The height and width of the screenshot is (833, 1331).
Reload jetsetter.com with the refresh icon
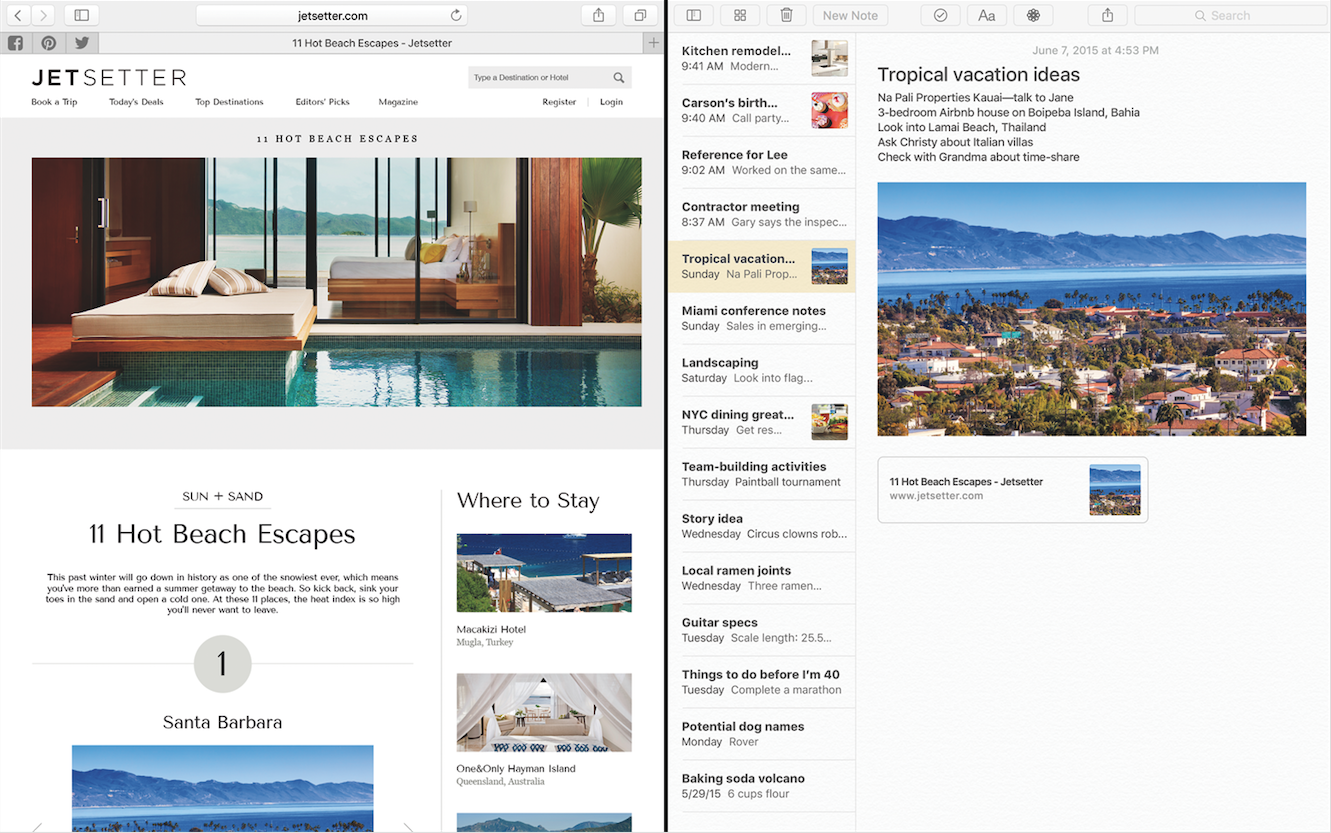coord(456,15)
